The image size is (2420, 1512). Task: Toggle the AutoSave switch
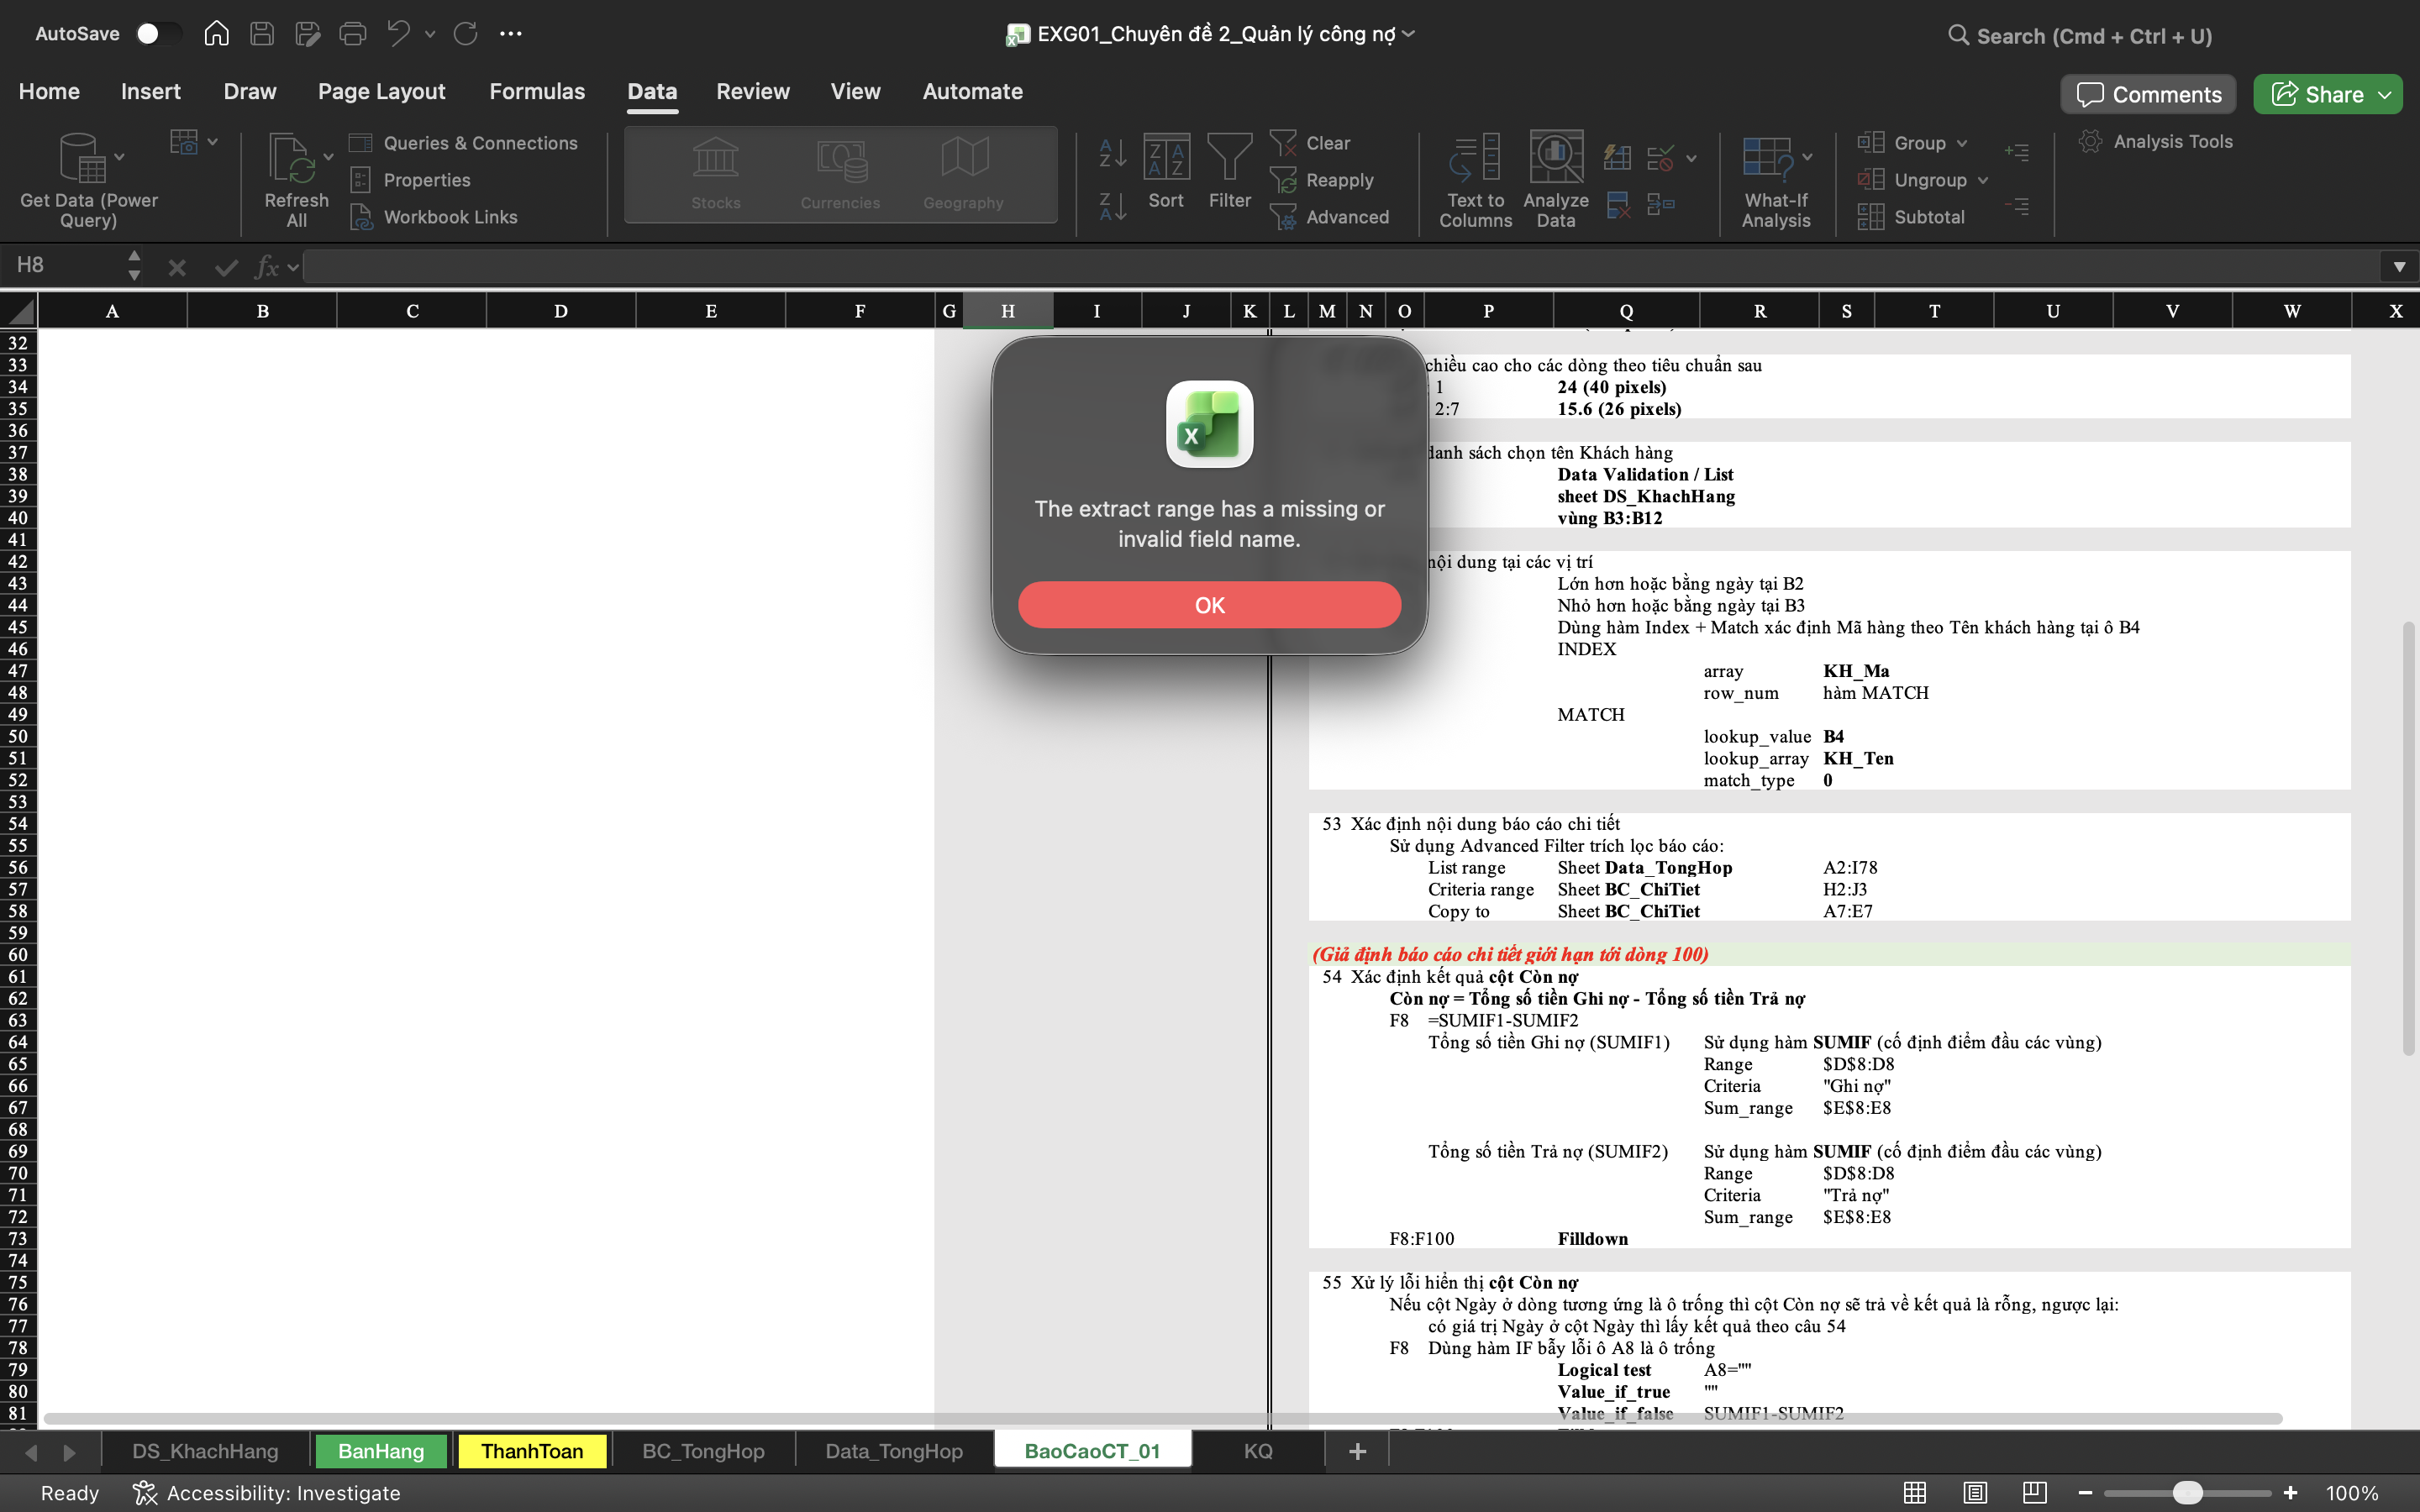[158, 34]
